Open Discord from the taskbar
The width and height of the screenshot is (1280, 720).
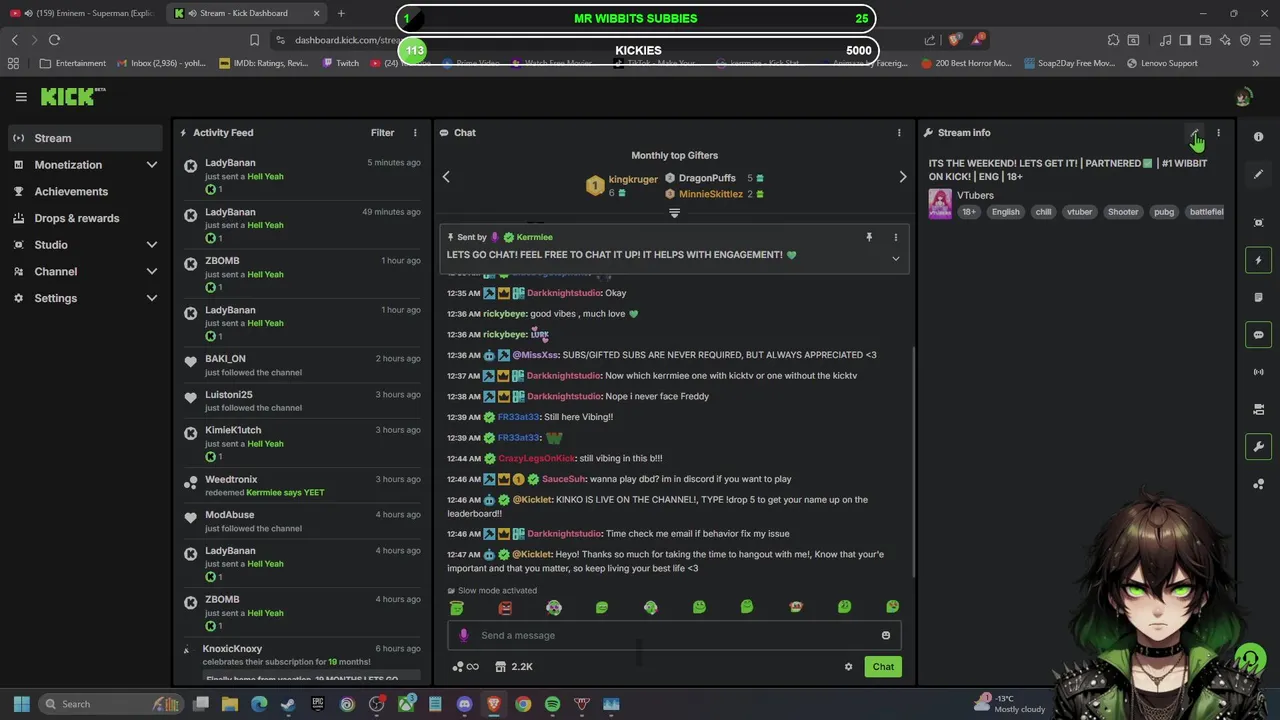pyautogui.click(x=464, y=704)
